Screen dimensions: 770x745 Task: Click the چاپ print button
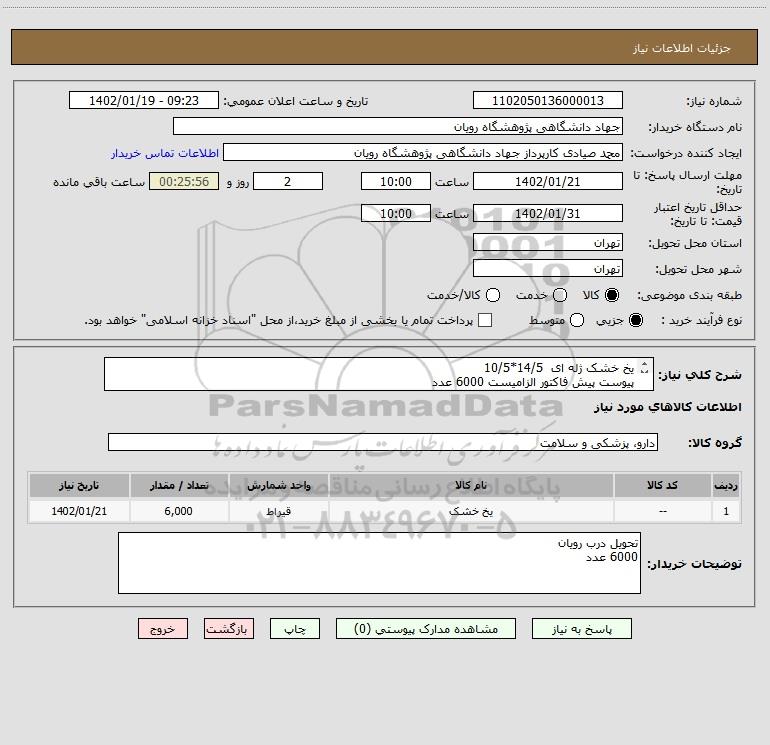[x=295, y=629]
